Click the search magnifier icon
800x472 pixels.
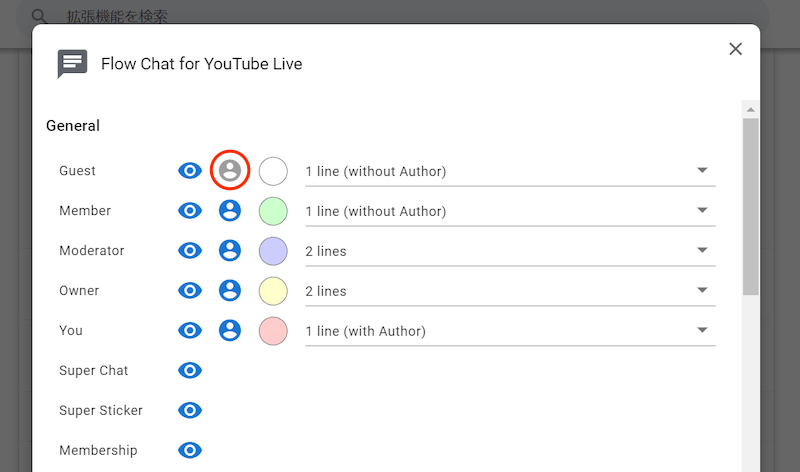click(40, 17)
